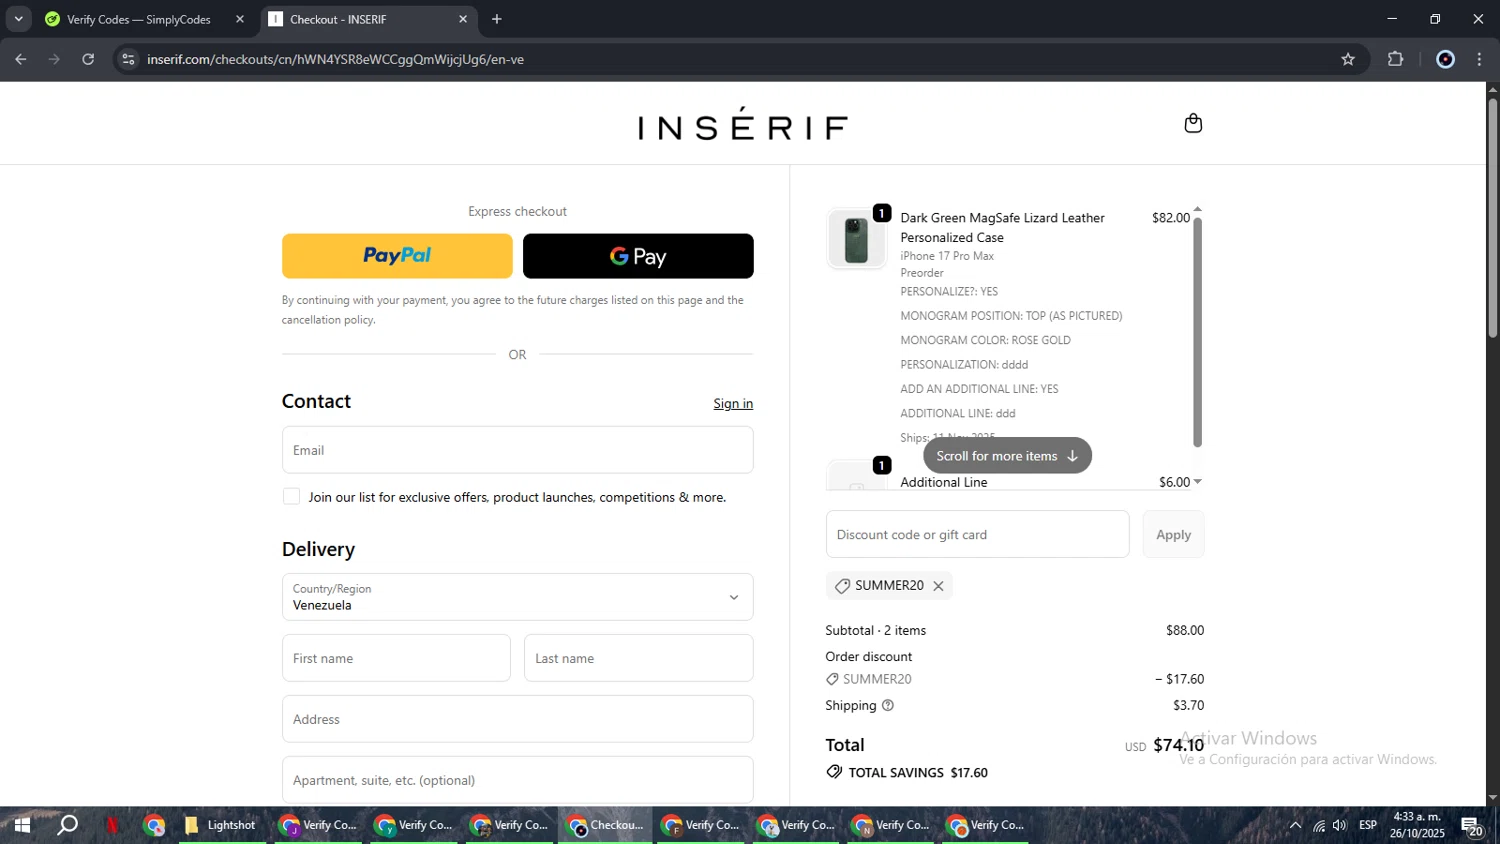Reload the checkout page
Image resolution: width=1500 pixels, height=844 pixels.
click(88, 59)
